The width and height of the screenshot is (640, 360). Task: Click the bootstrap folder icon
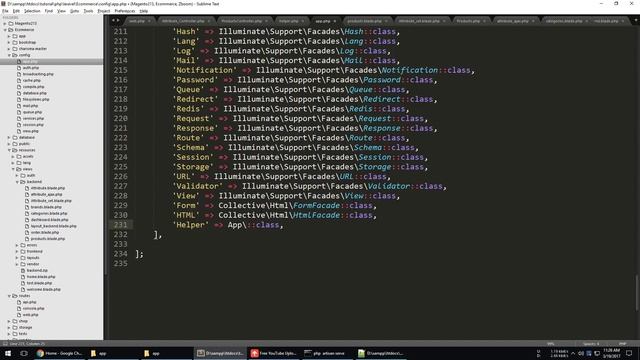coord(15,42)
